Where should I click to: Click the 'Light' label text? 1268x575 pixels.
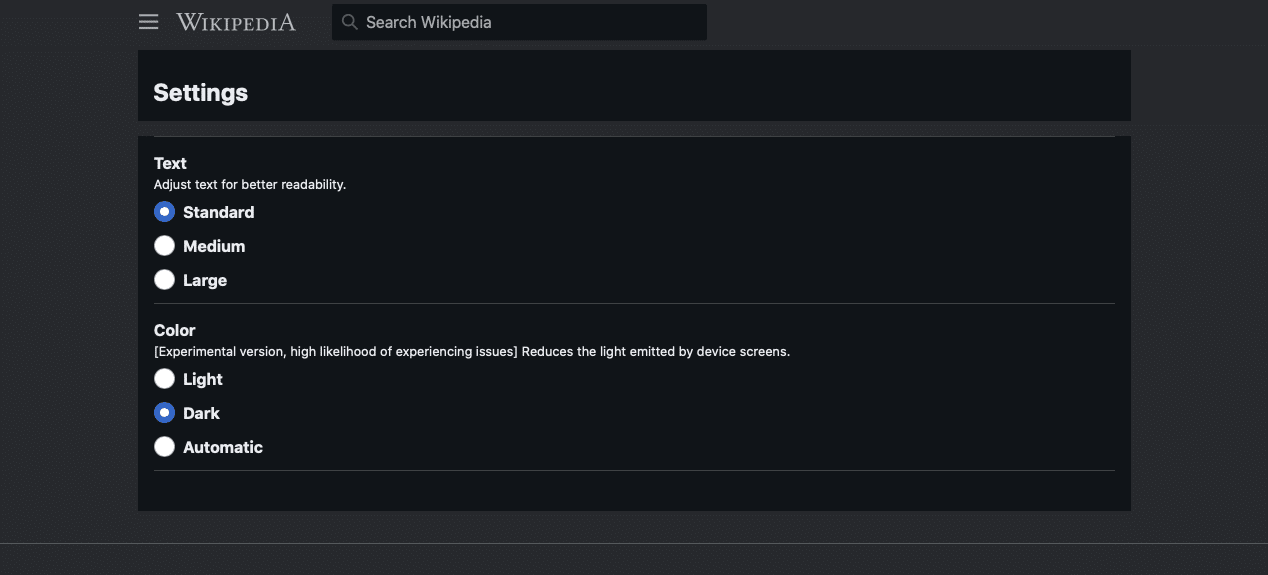203,379
